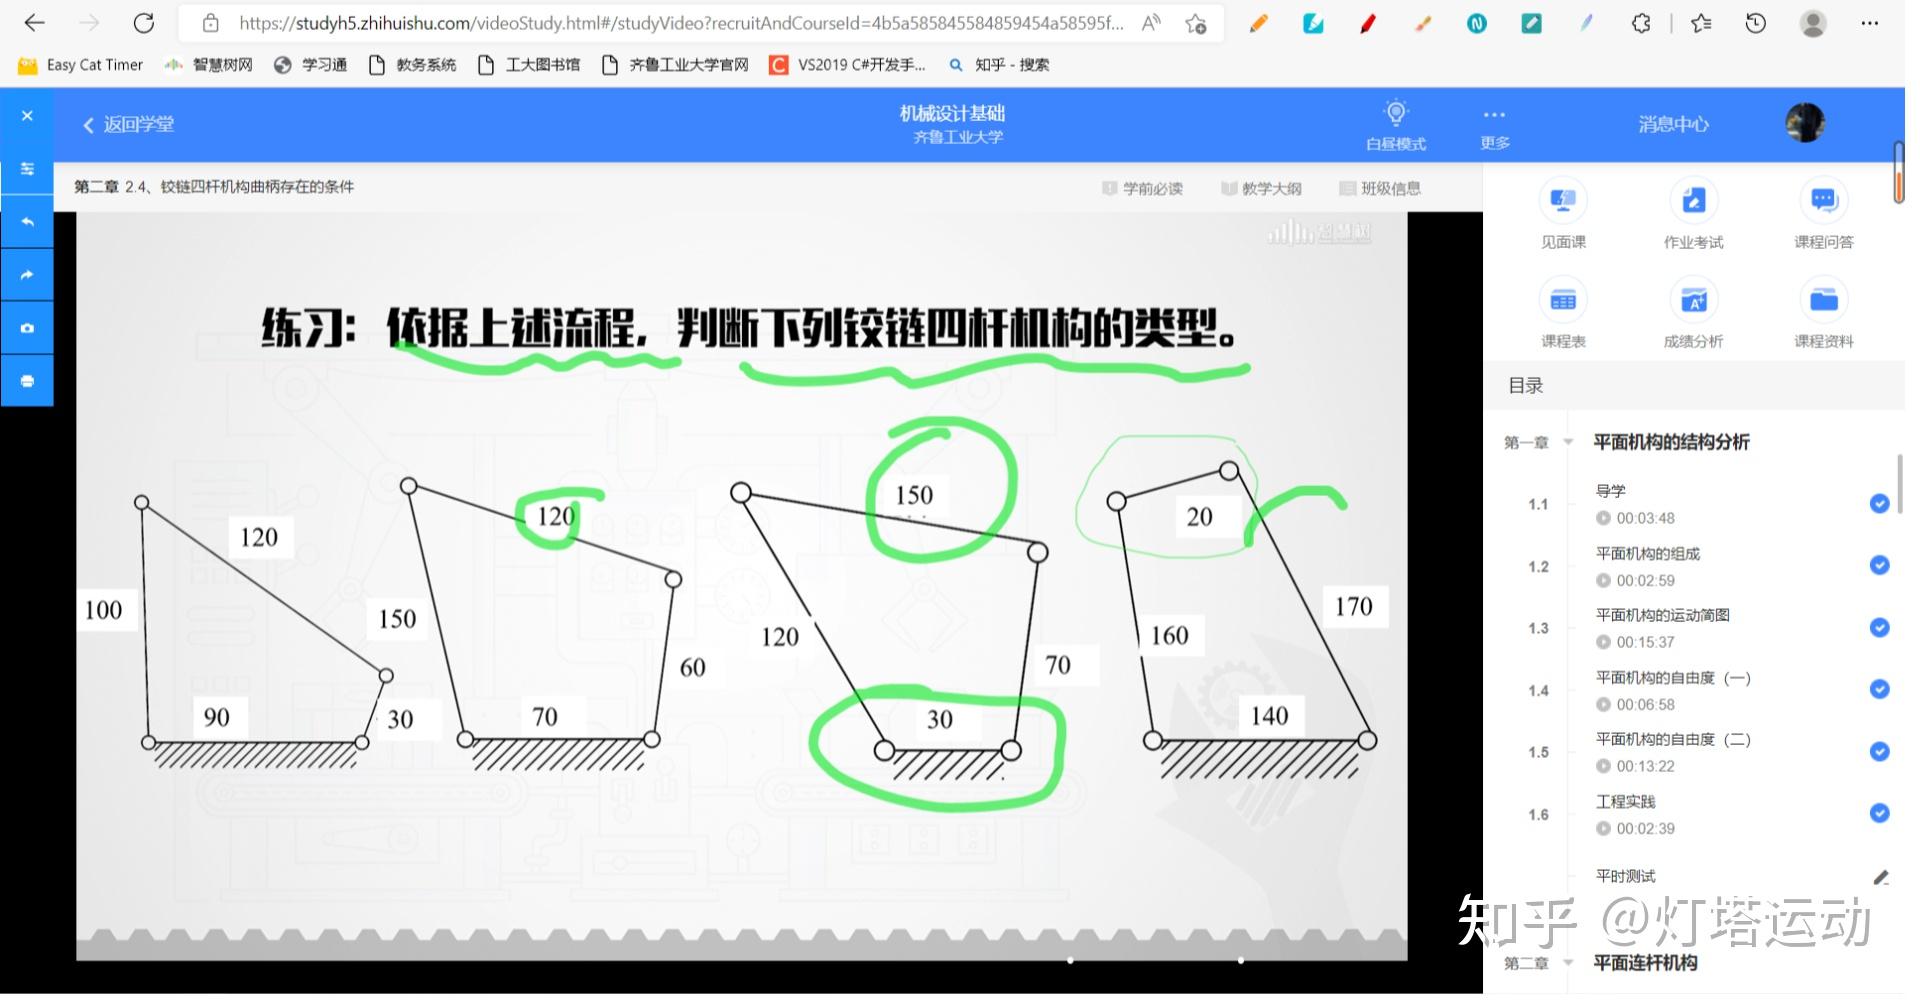The width and height of the screenshot is (1920, 1001).
Task: Click completion checkmark beside 工程实践 1.6
Action: point(1881,814)
